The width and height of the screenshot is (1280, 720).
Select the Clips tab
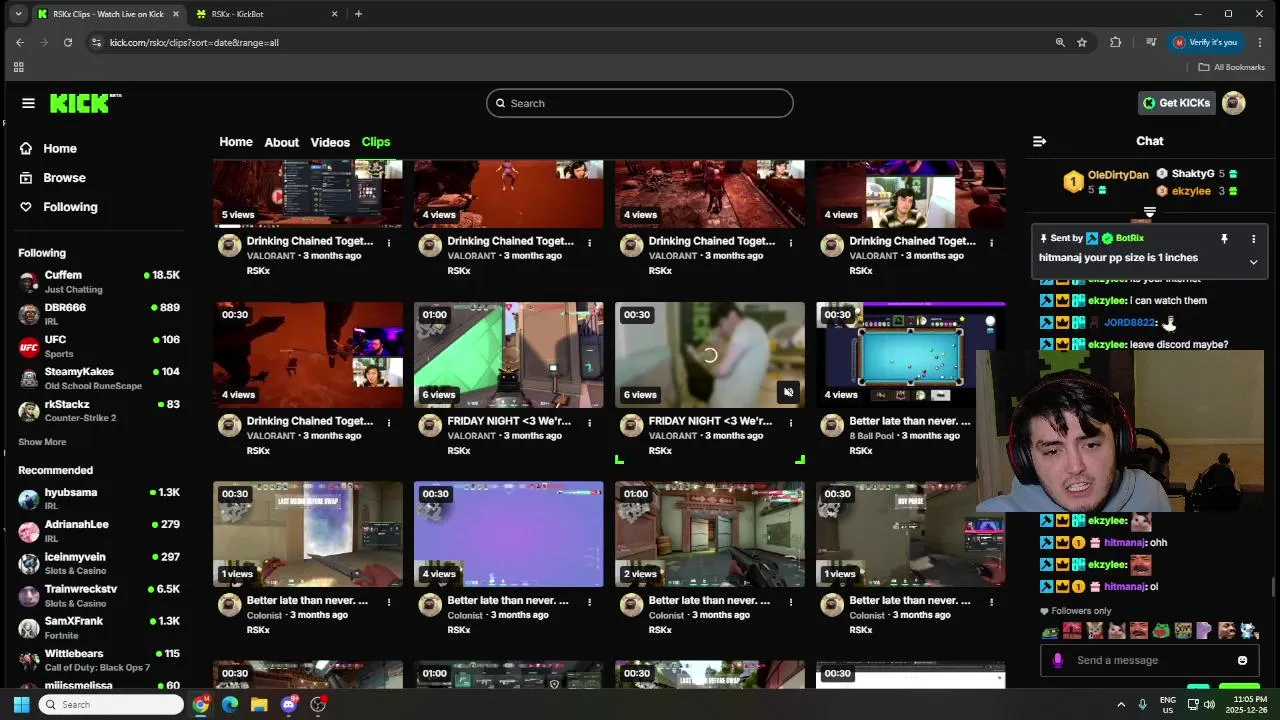376,142
